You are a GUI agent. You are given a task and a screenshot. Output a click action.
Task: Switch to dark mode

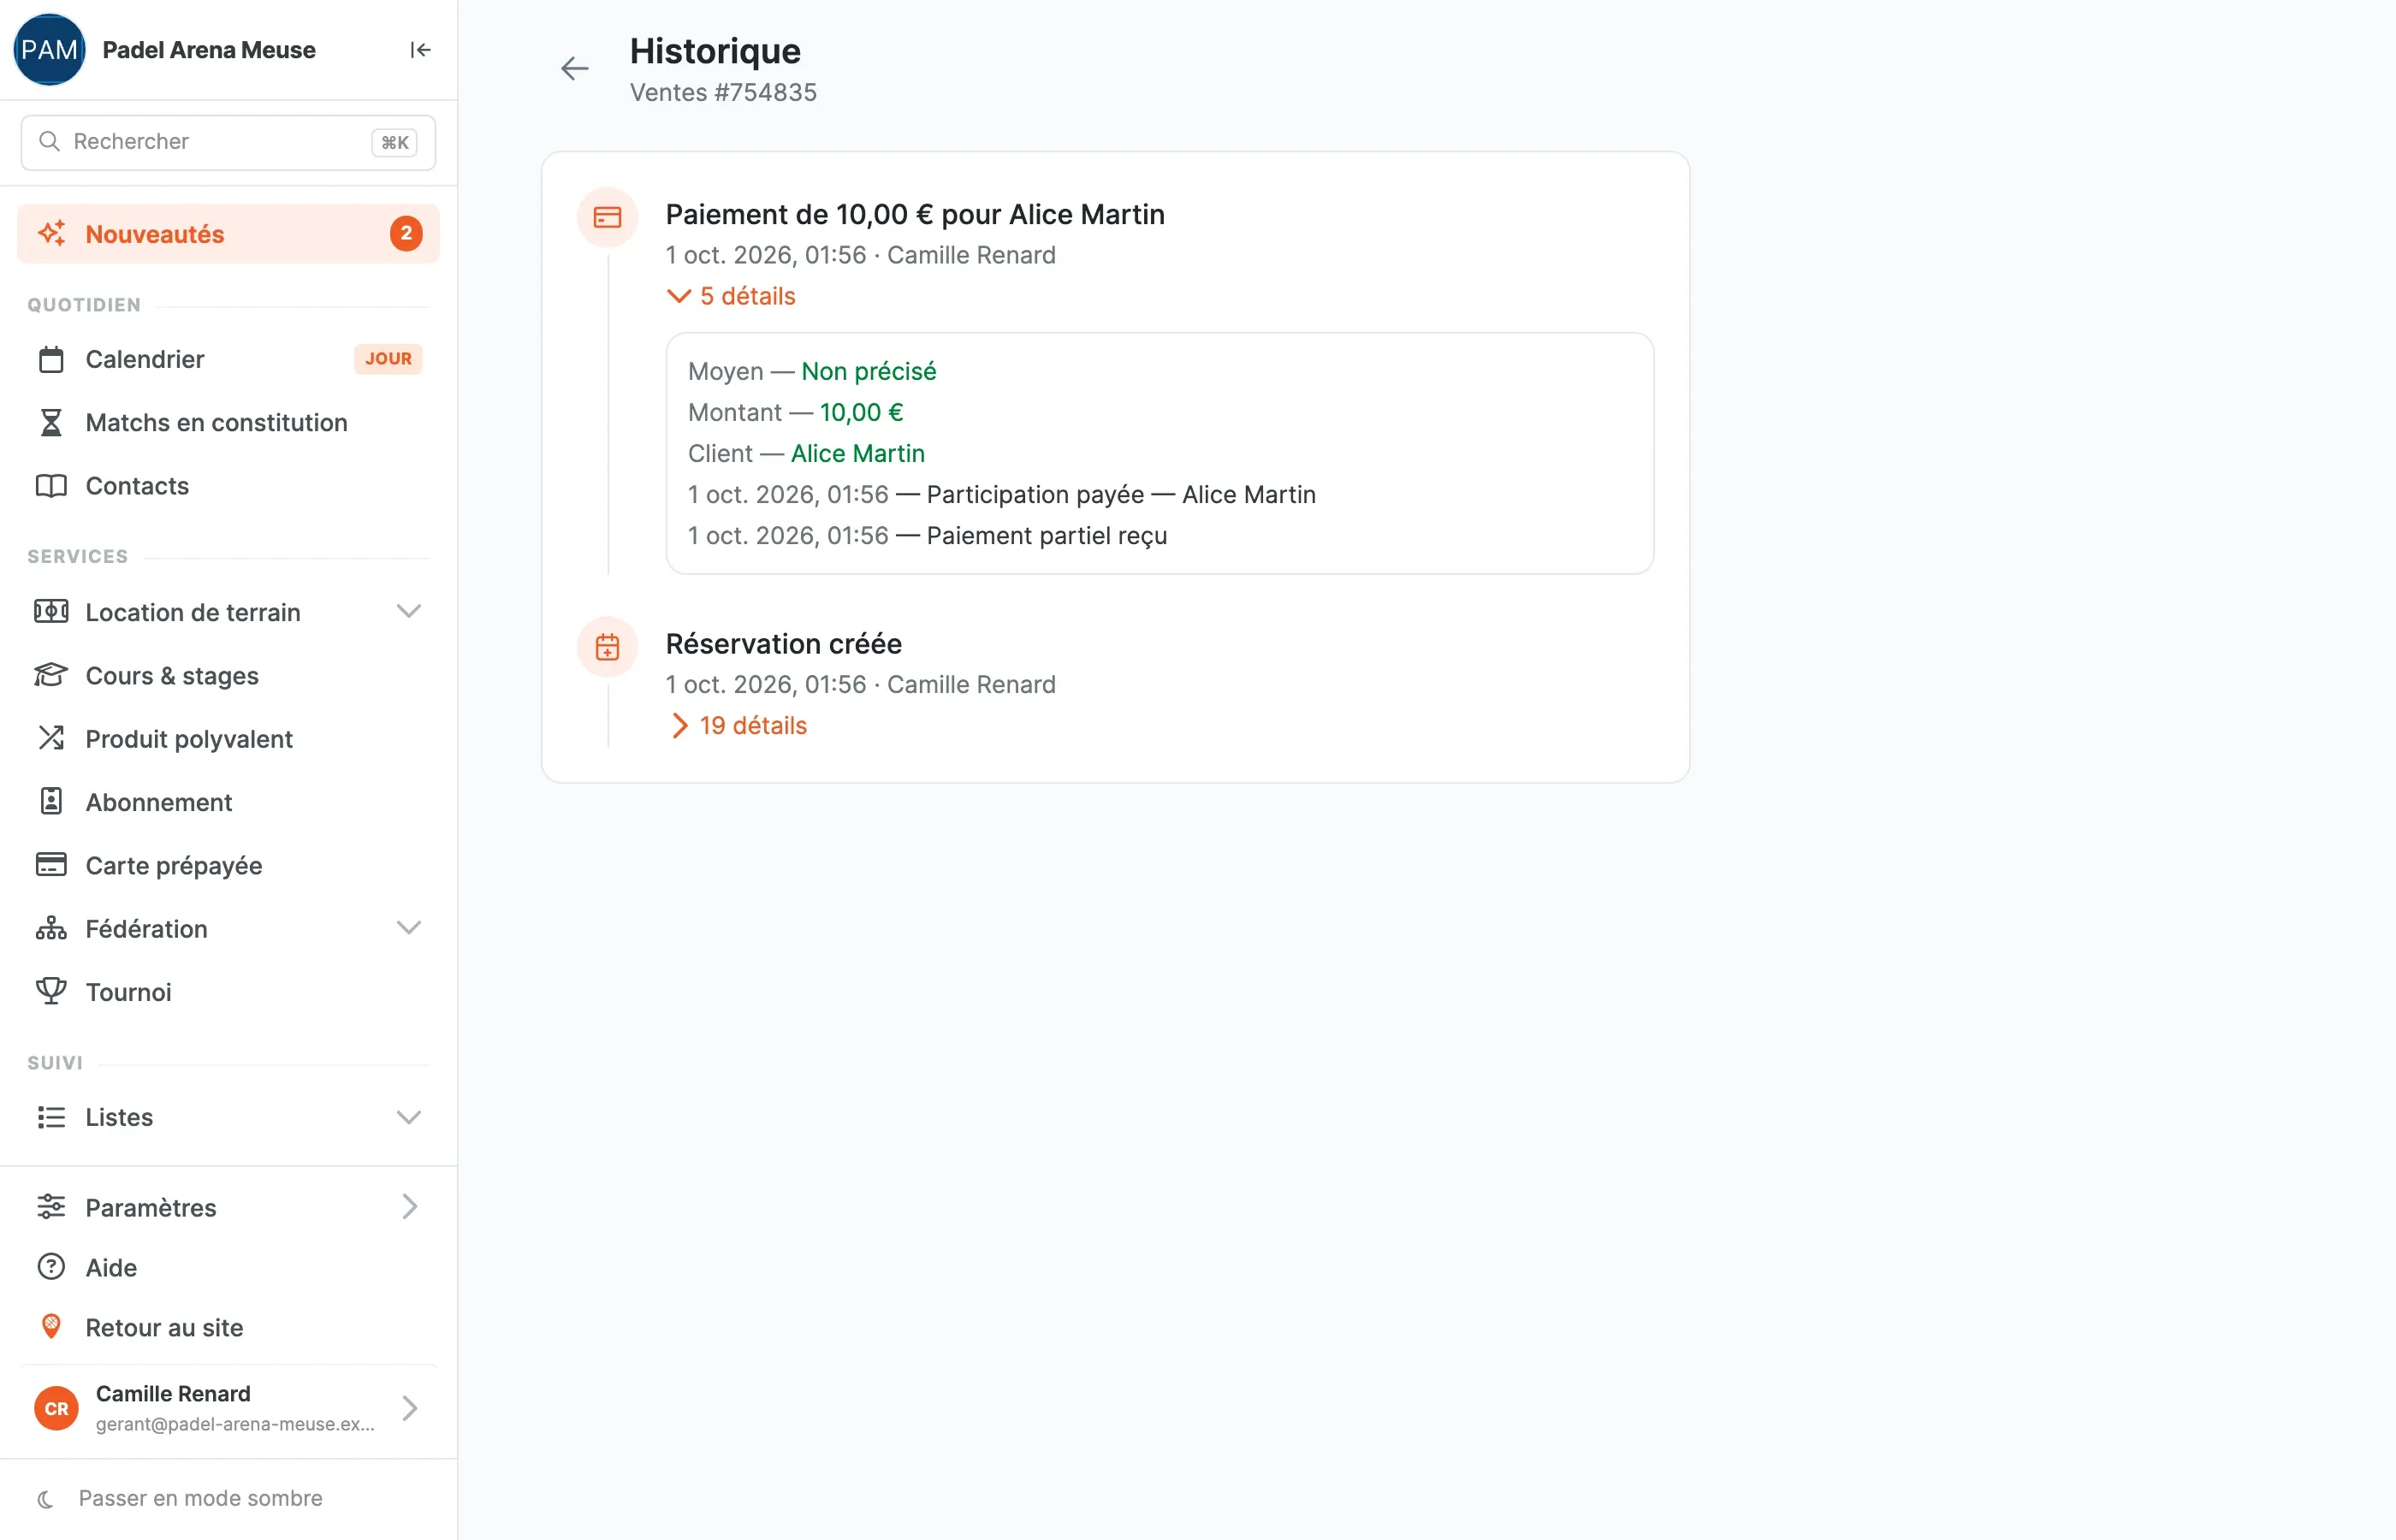180,1498
